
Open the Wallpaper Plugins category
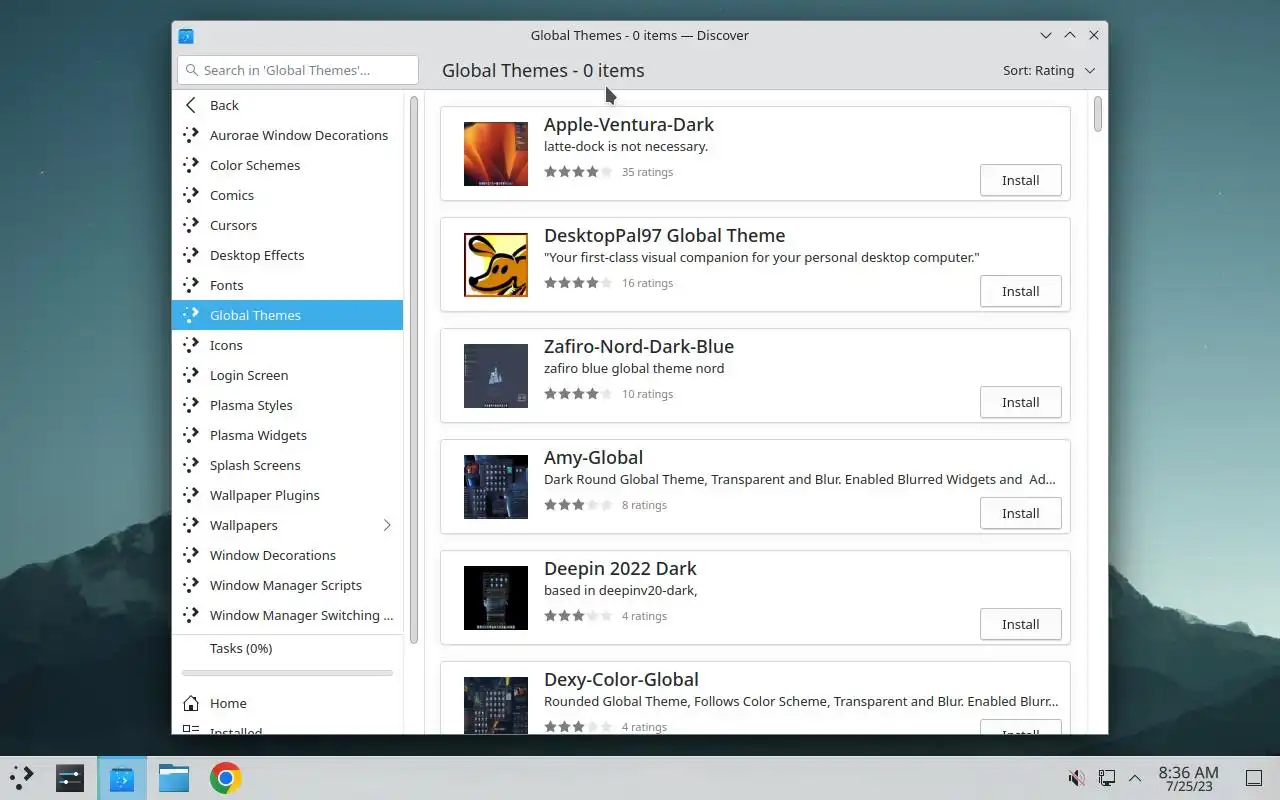pyautogui.click(x=287, y=495)
